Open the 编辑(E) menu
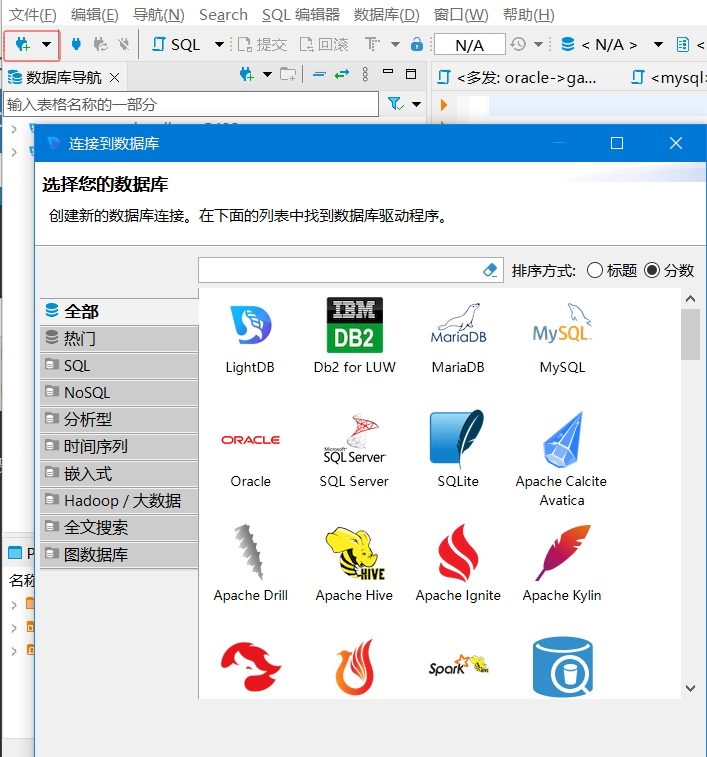This screenshot has width=707, height=757. coord(95,15)
